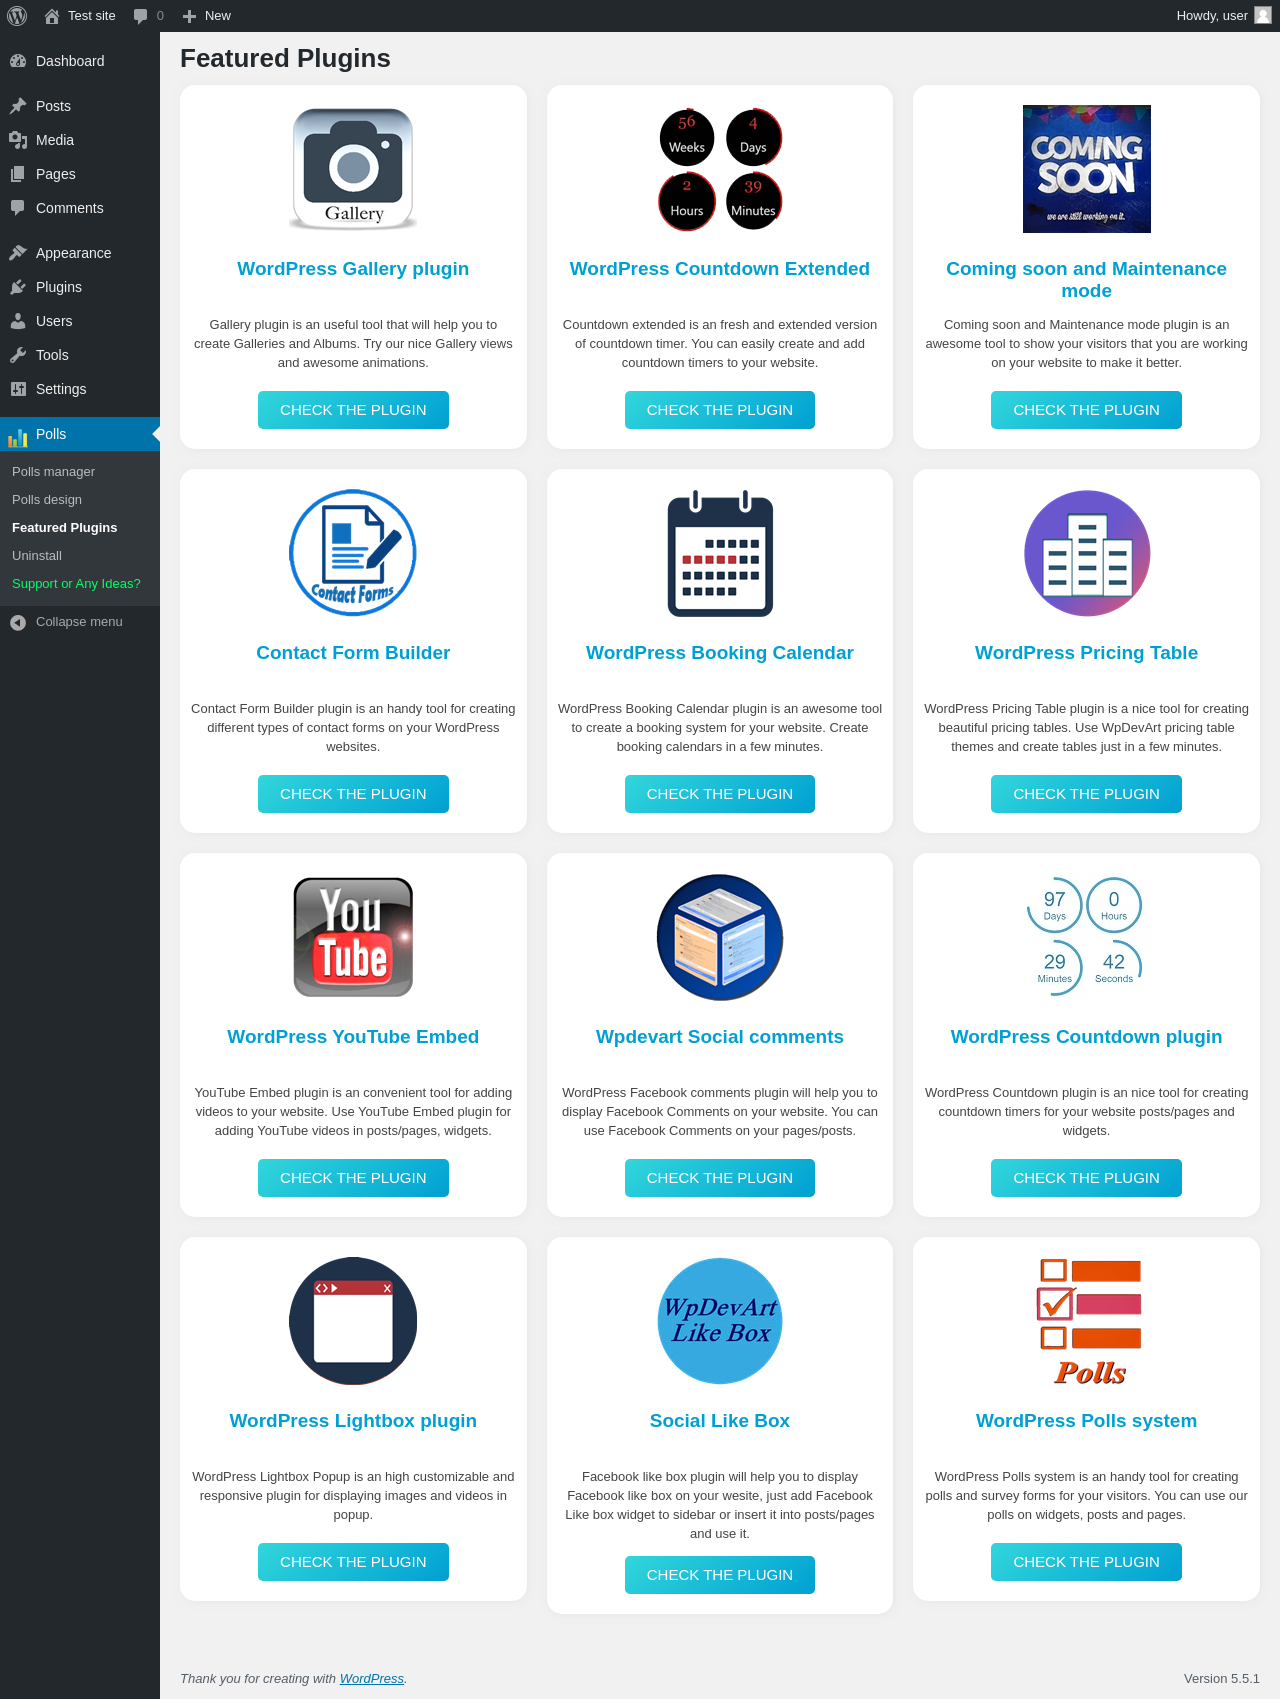1280x1699 pixels.
Task: Open the comments bubble icon in admin bar
Action: pos(141,16)
